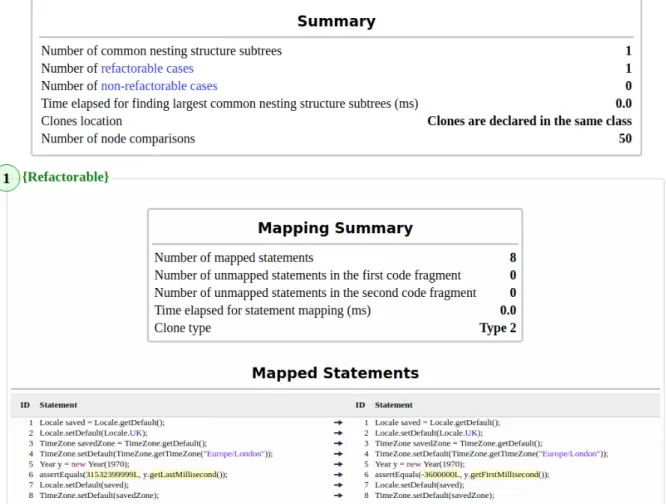
Task: Click left statement 'TimeZone.setDefault(savedZone);'
Action: pyautogui.click(x=99, y=496)
